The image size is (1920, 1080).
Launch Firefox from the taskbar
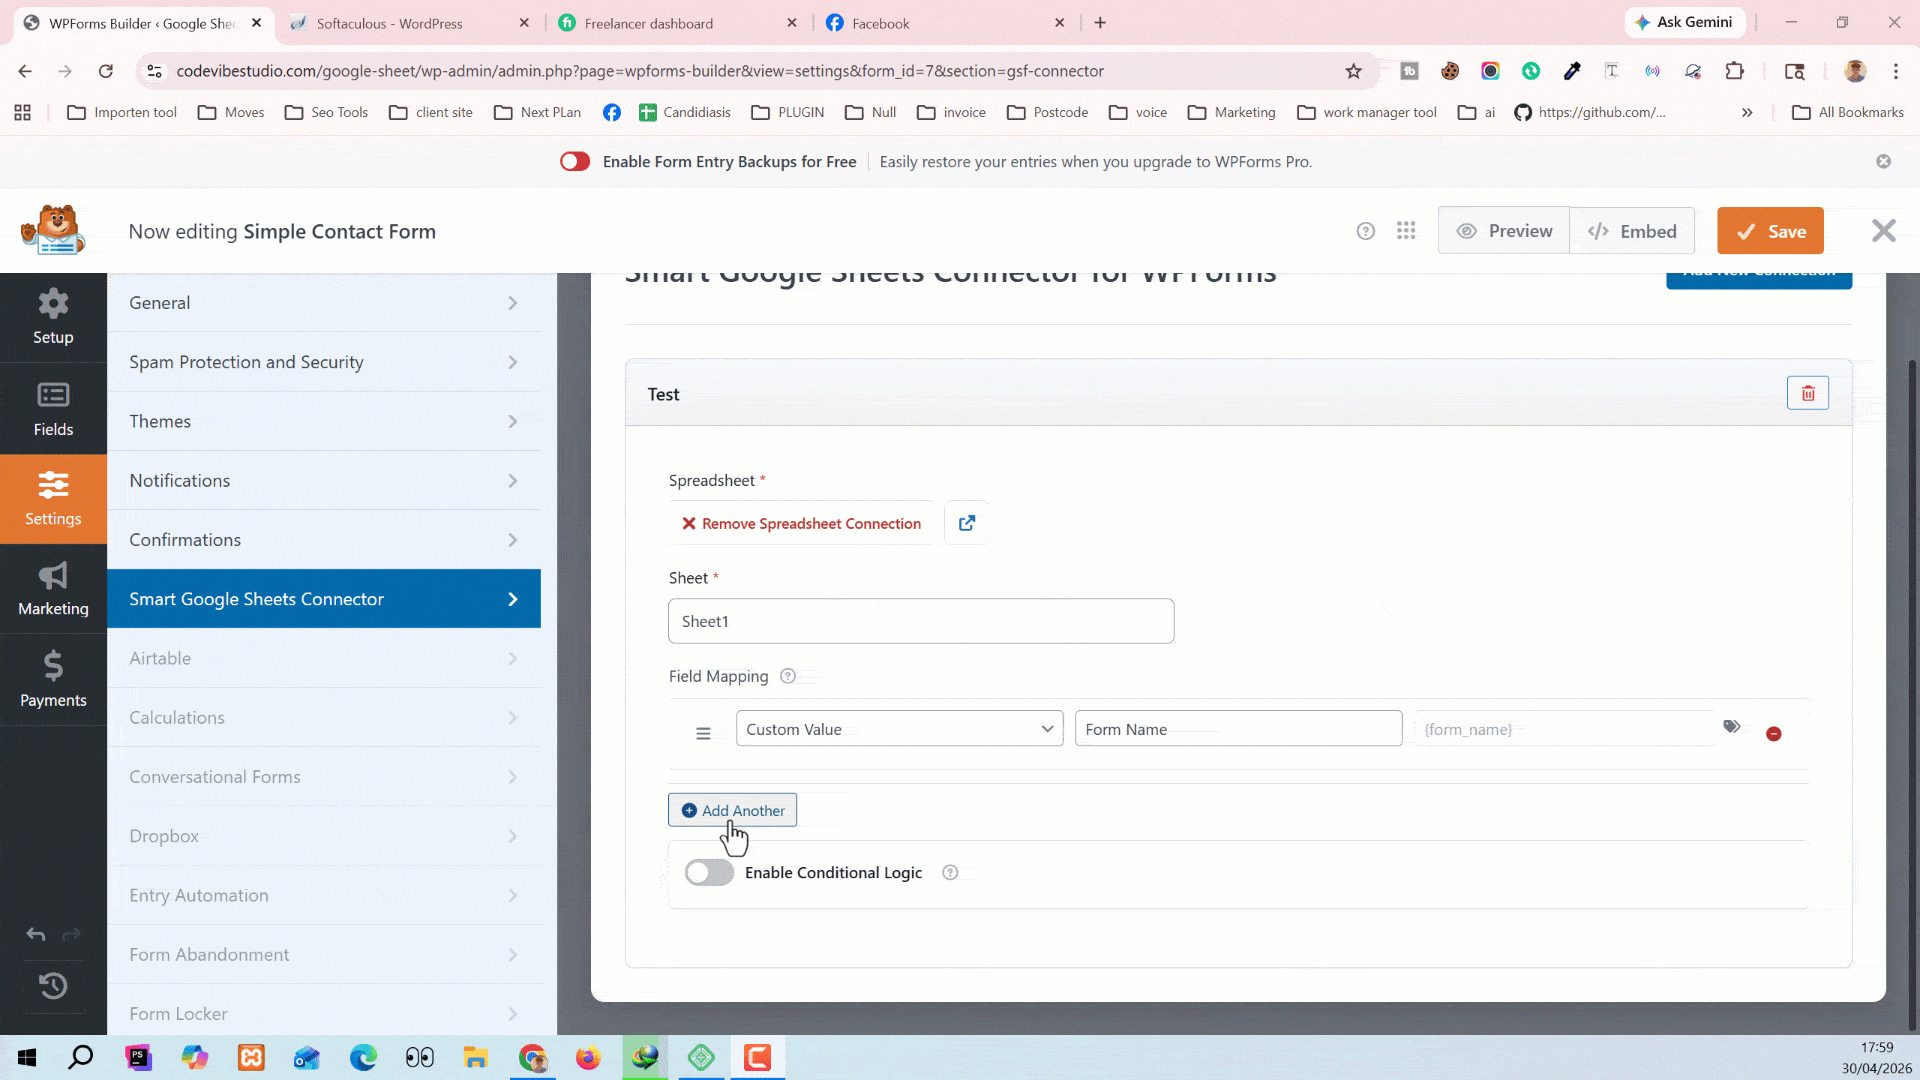pos(588,1057)
